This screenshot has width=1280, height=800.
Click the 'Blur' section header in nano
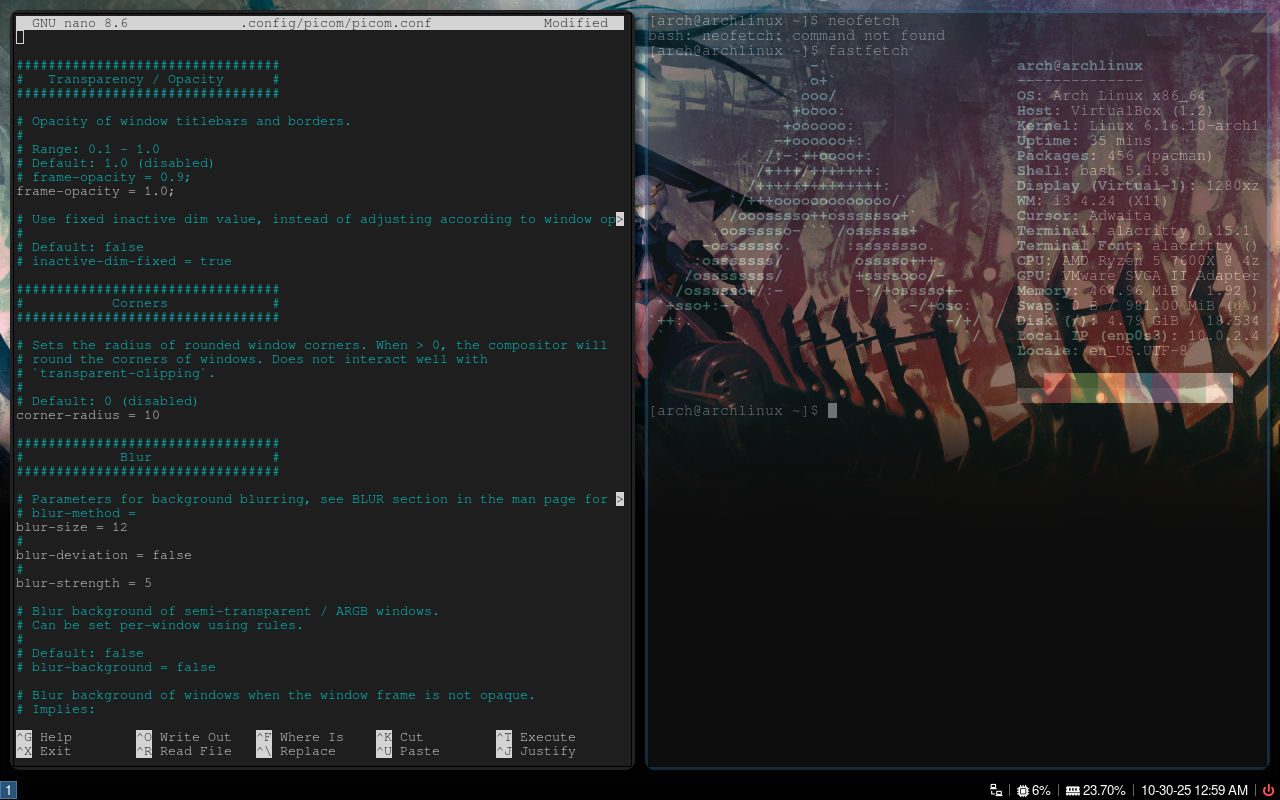coord(136,457)
